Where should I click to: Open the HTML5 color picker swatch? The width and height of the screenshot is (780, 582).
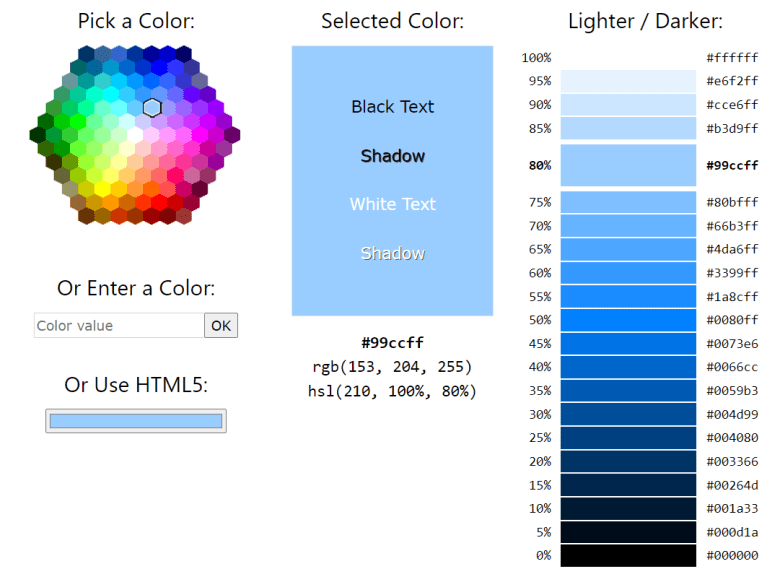[x=136, y=421]
